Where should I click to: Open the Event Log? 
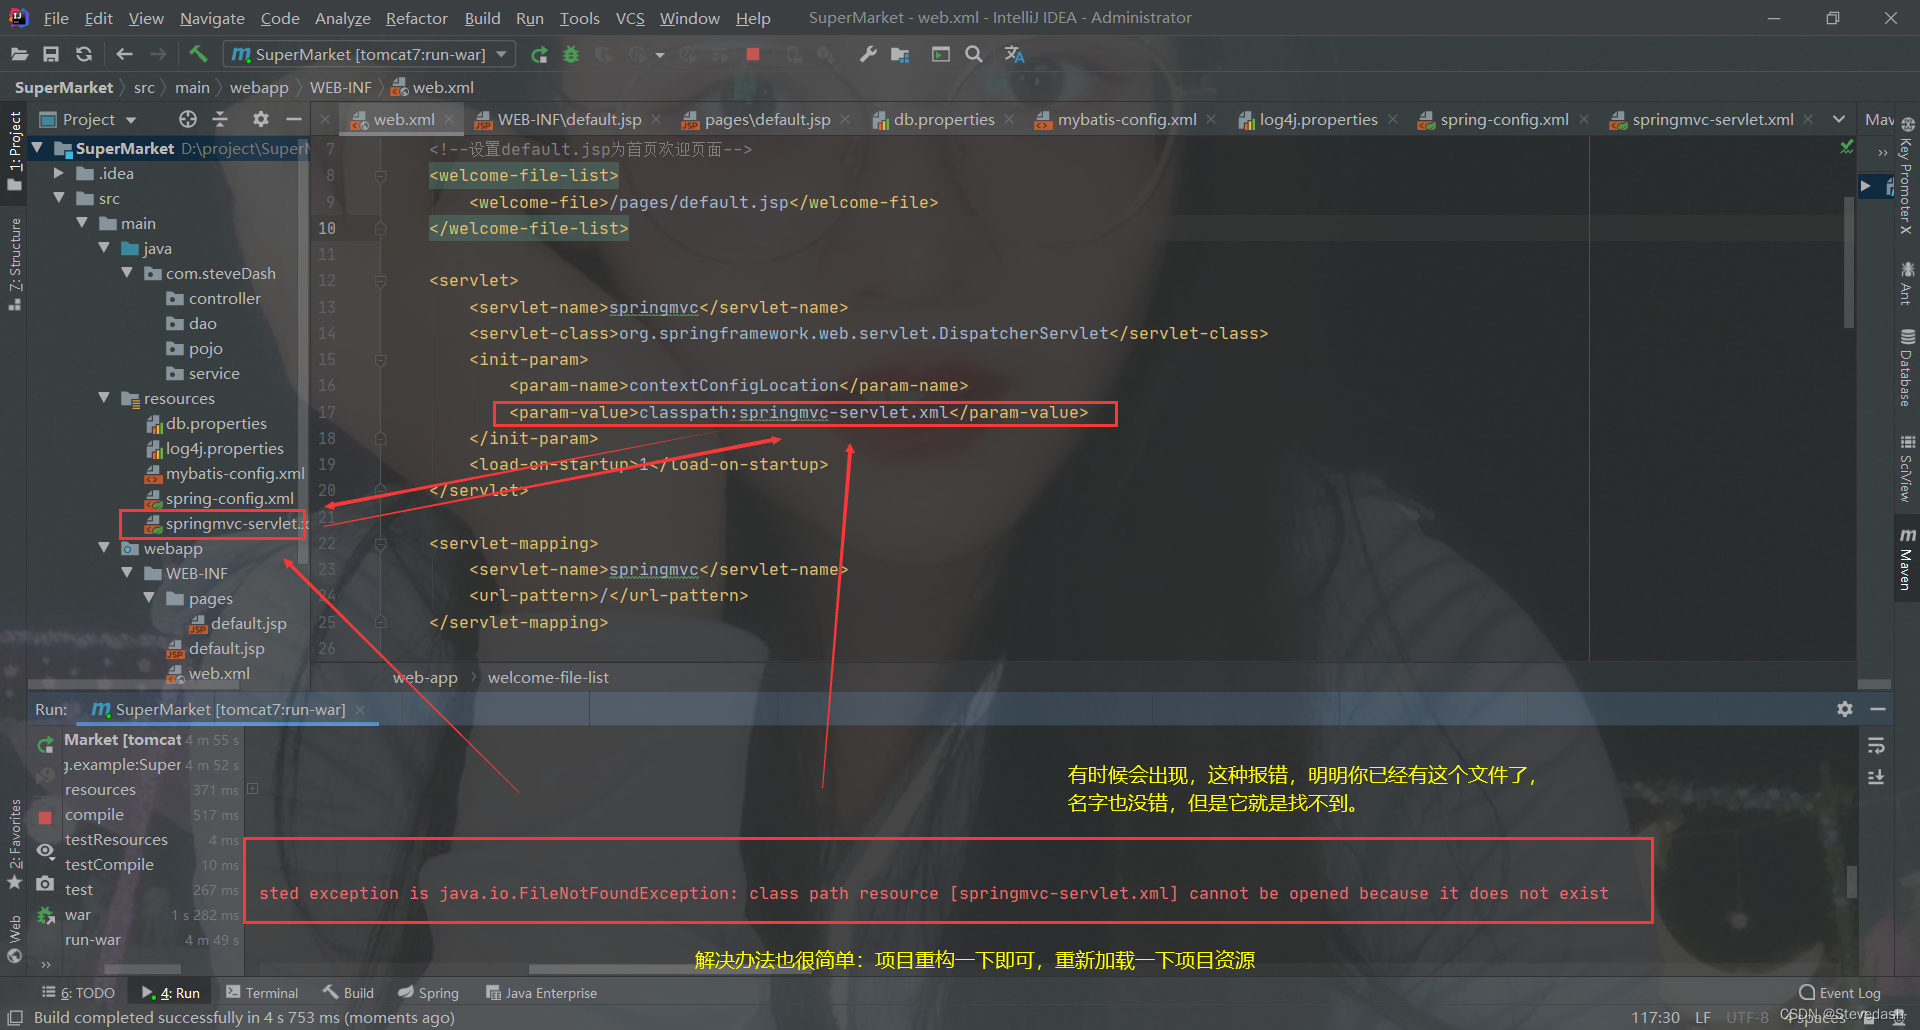tap(1849, 991)
